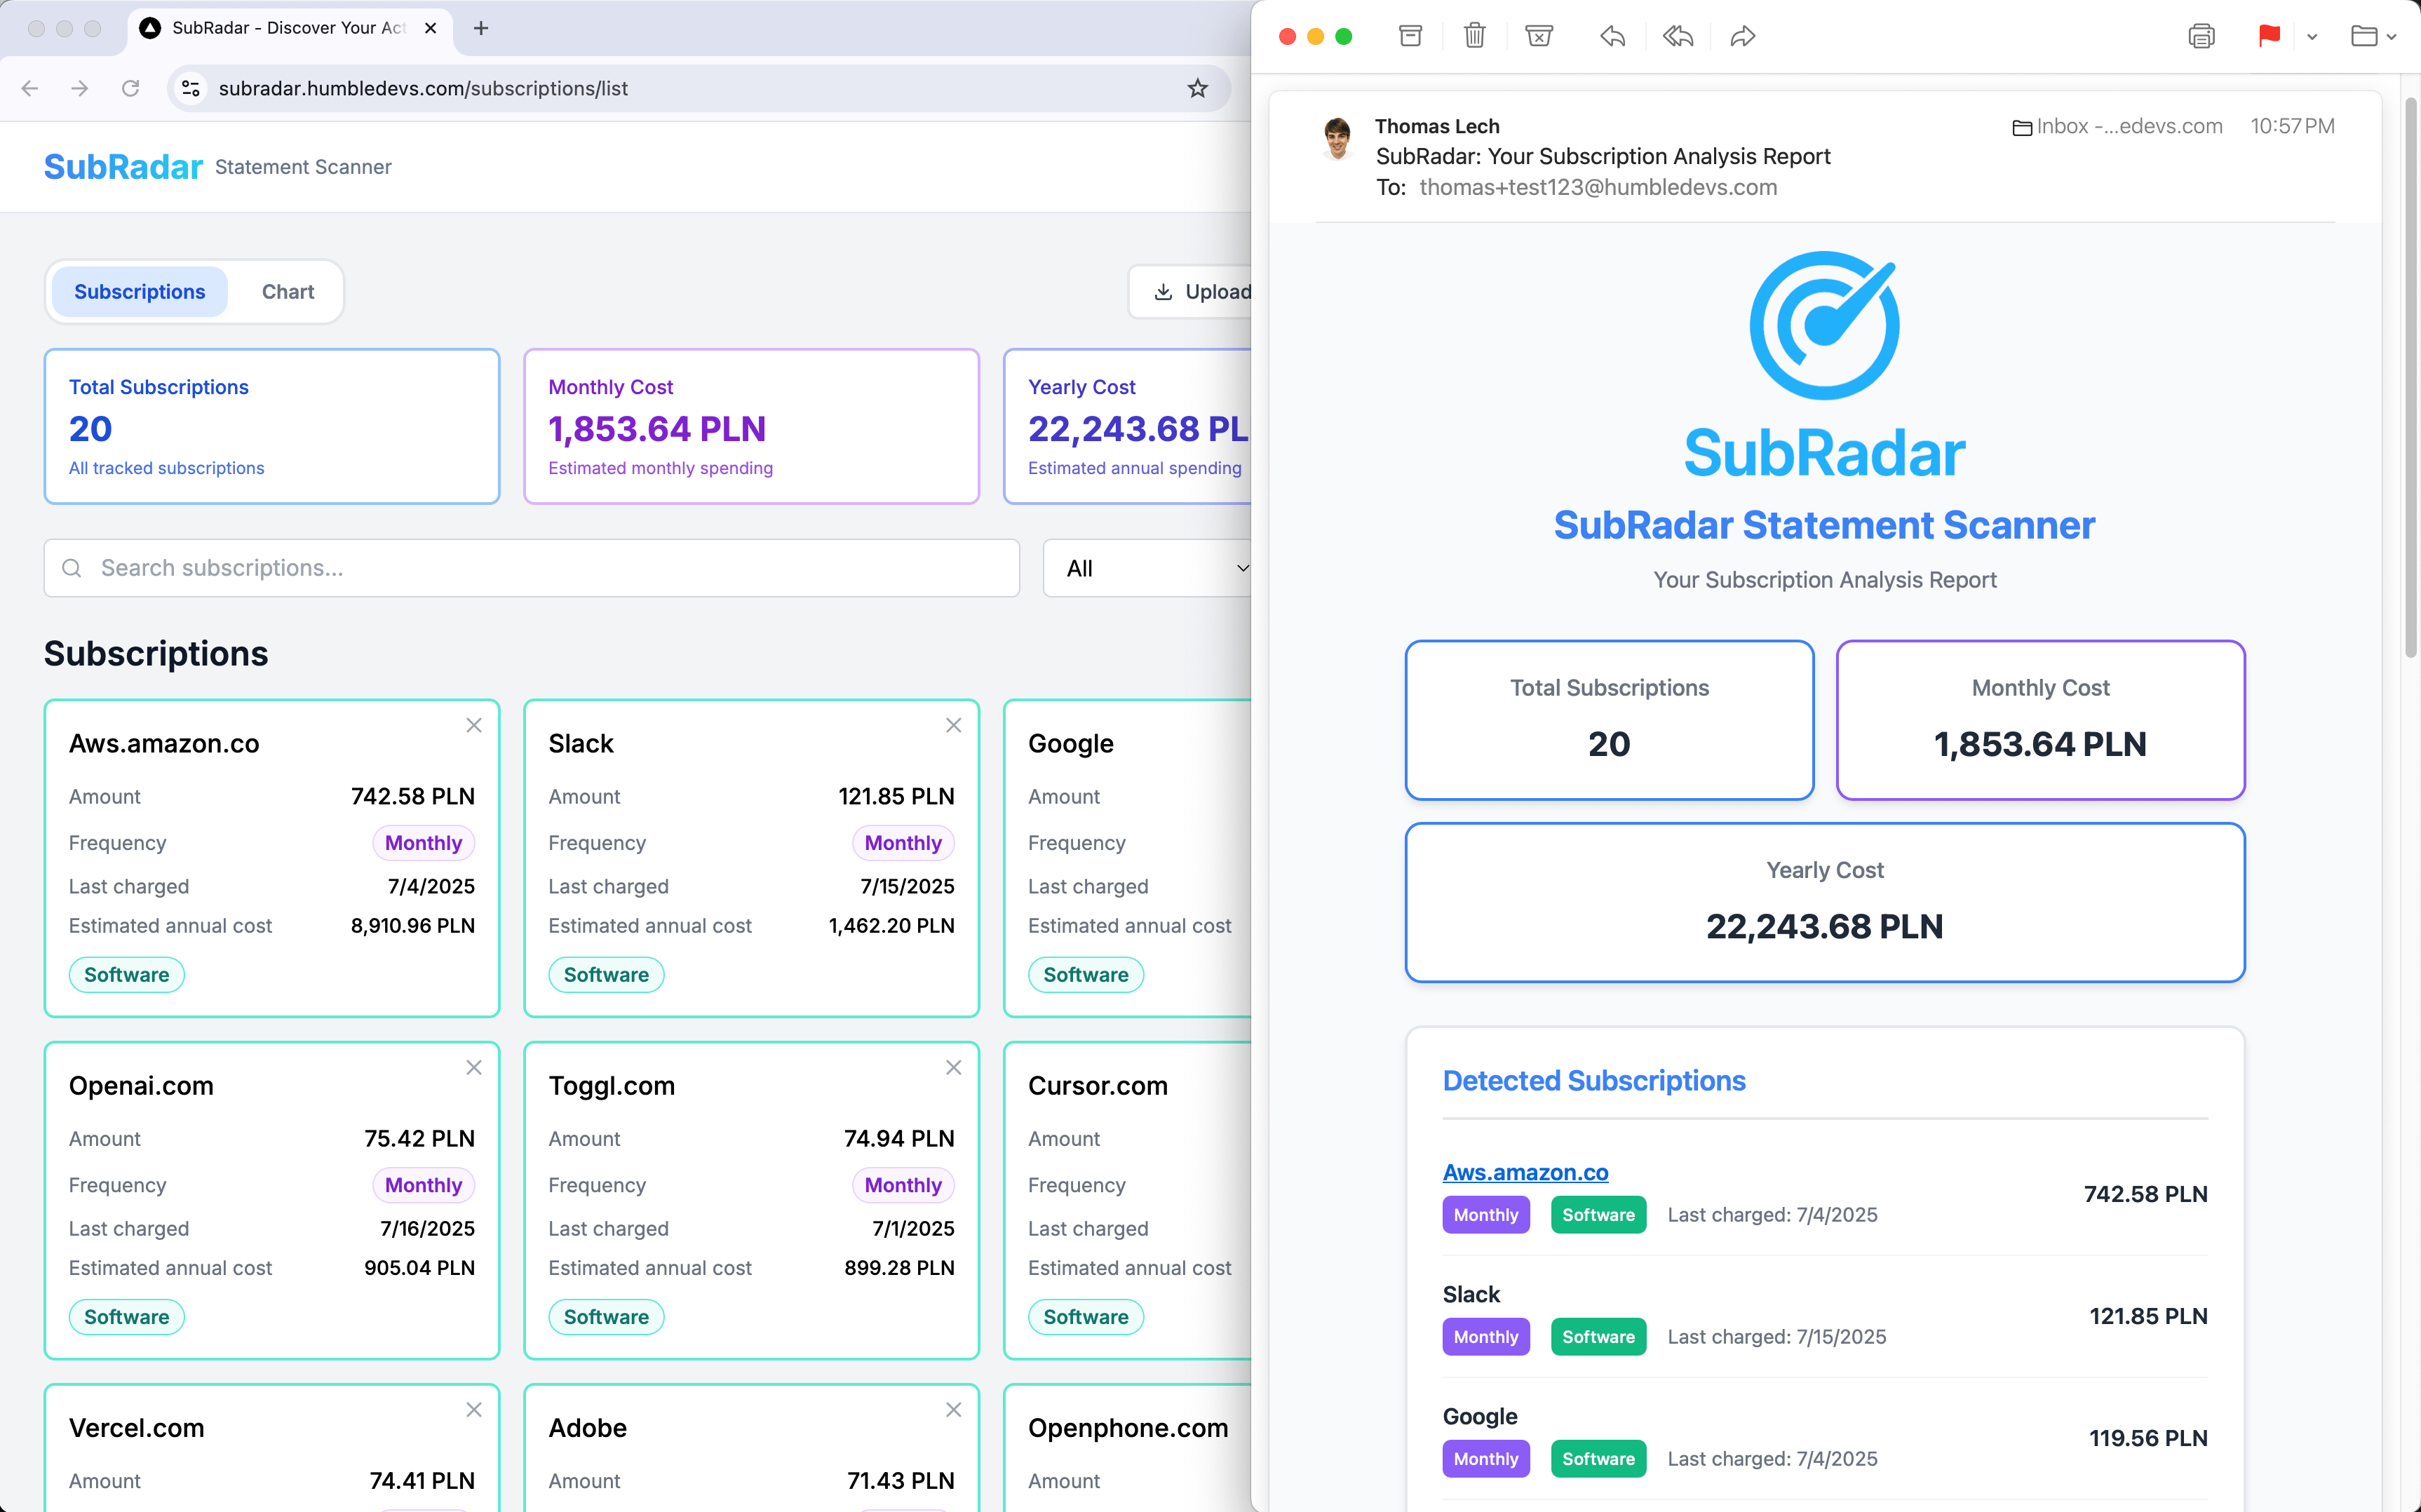Open site info icon in address bar
2421x1512 pixels.
pos(190,88)
